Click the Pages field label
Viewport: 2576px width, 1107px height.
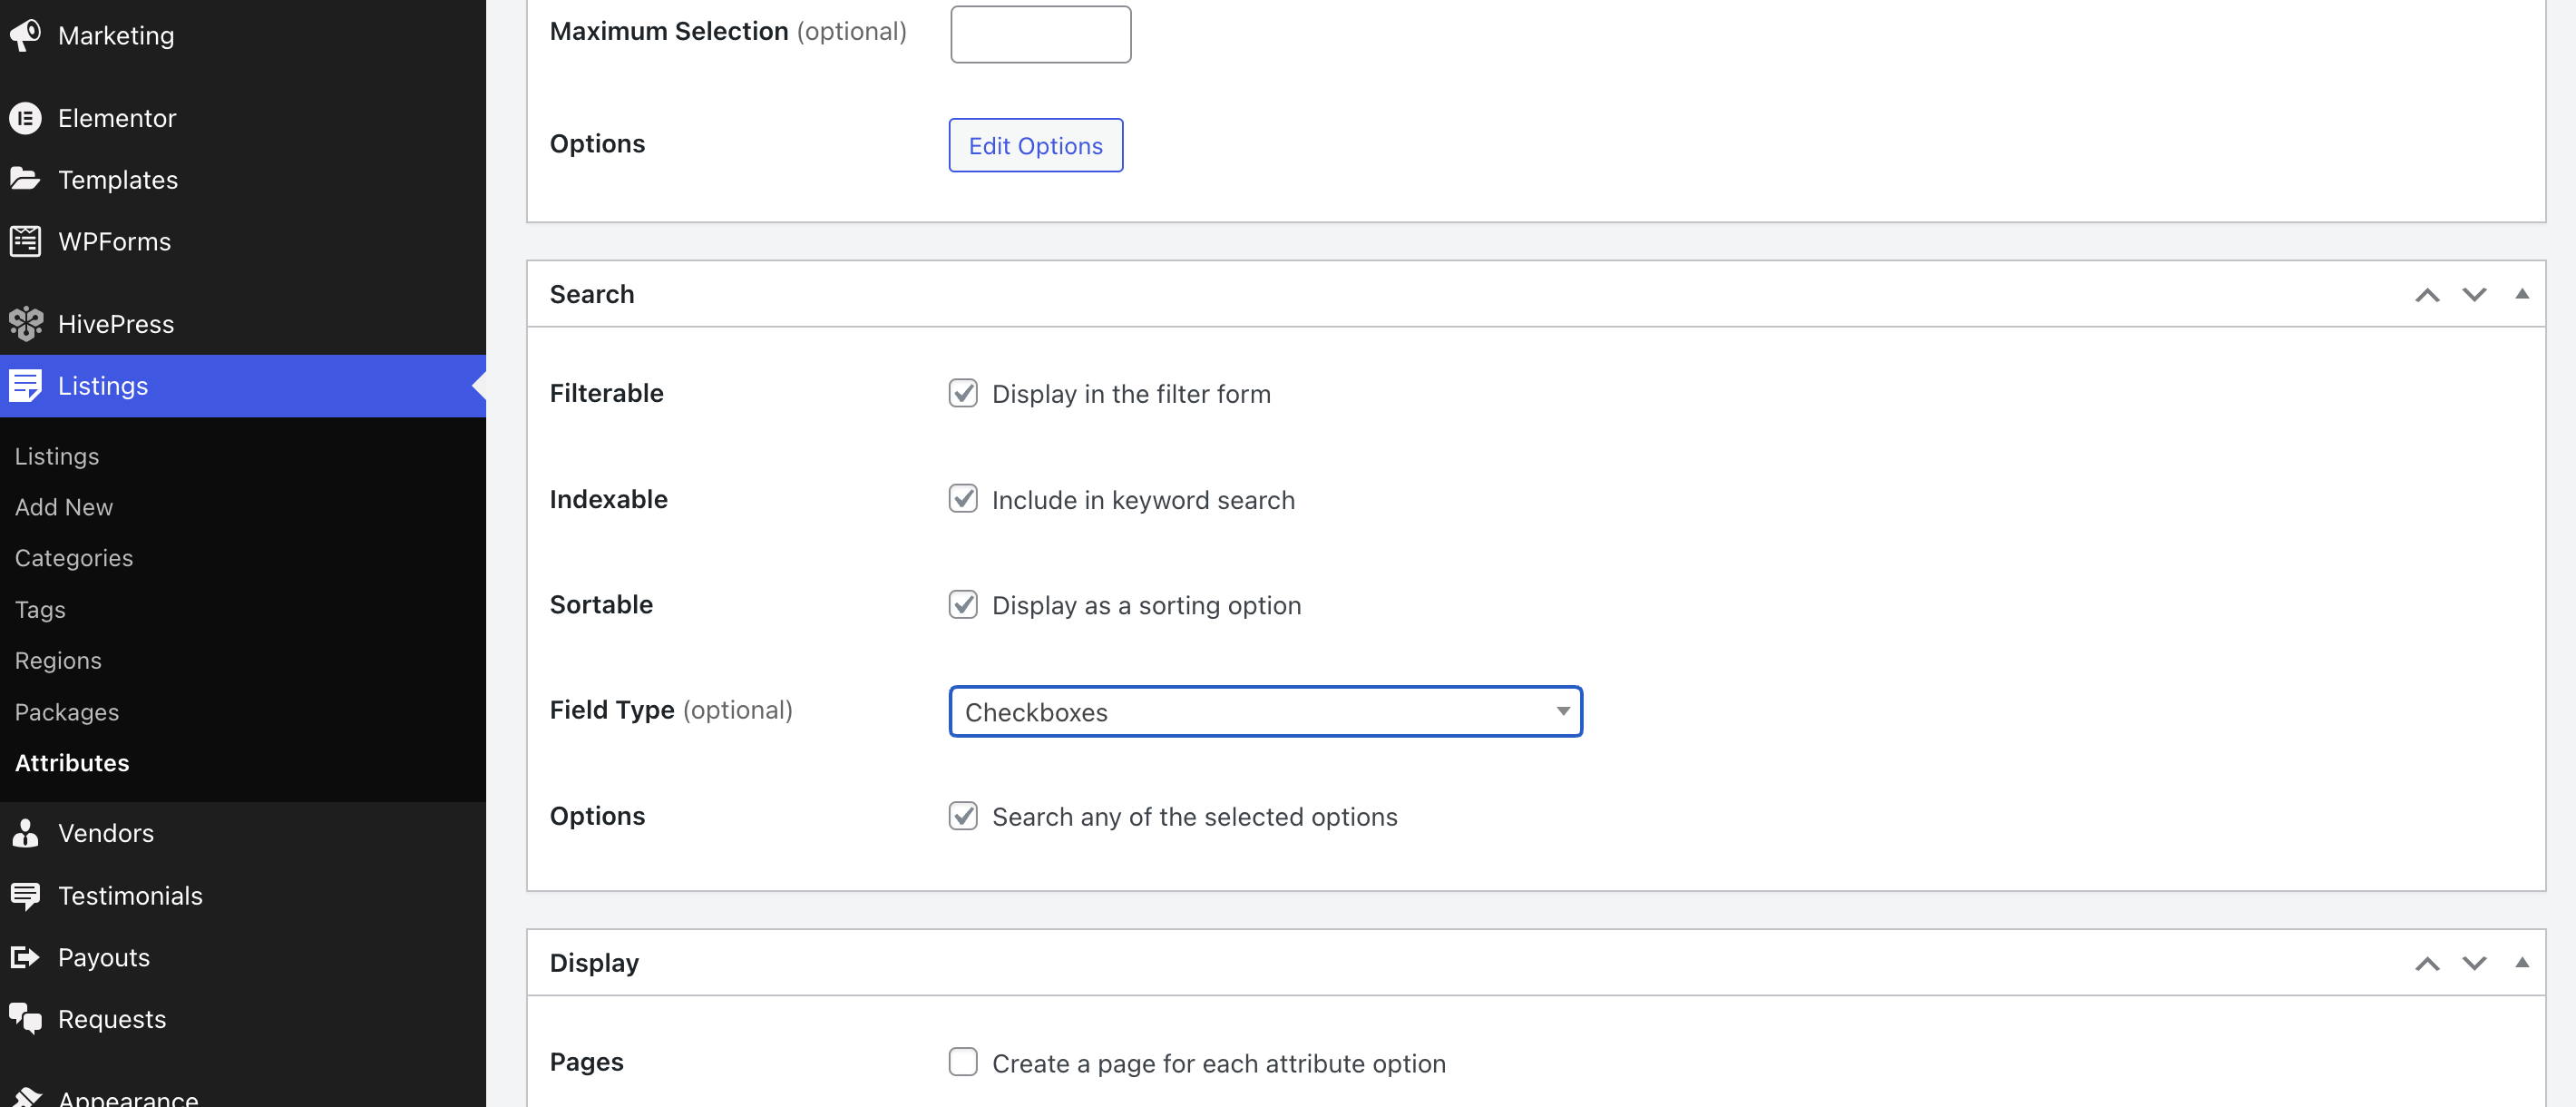pos(587,1062)
